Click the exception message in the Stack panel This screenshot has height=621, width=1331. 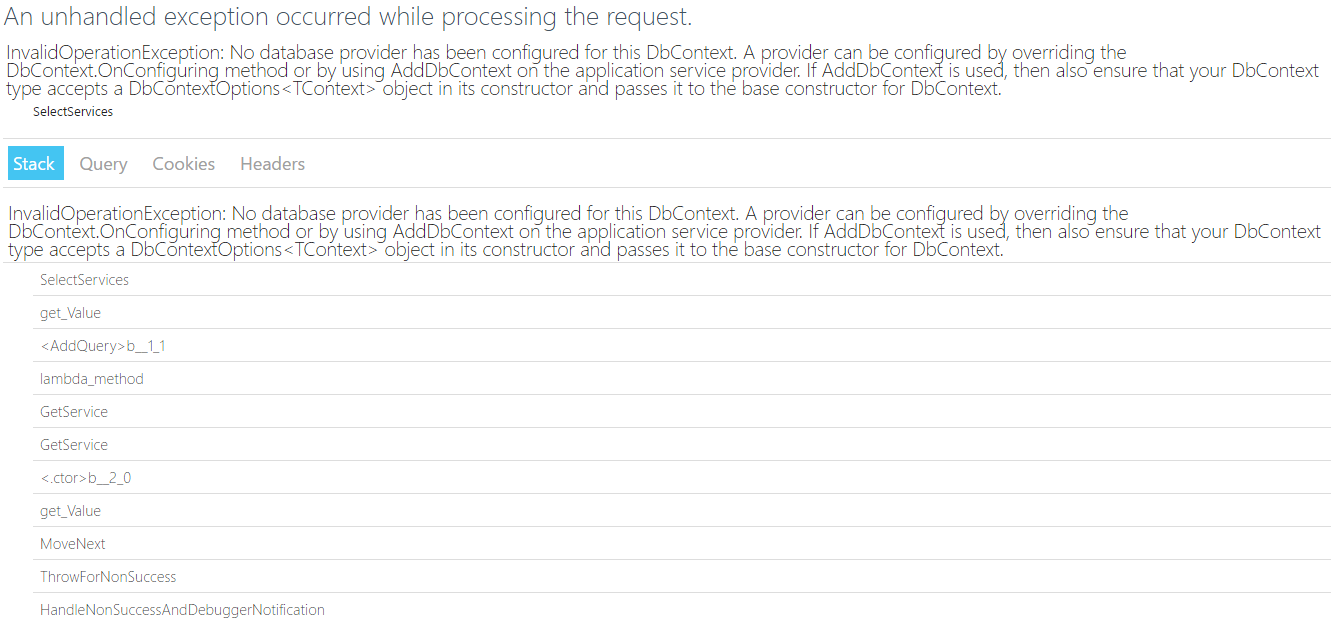[x=664, y=231]
